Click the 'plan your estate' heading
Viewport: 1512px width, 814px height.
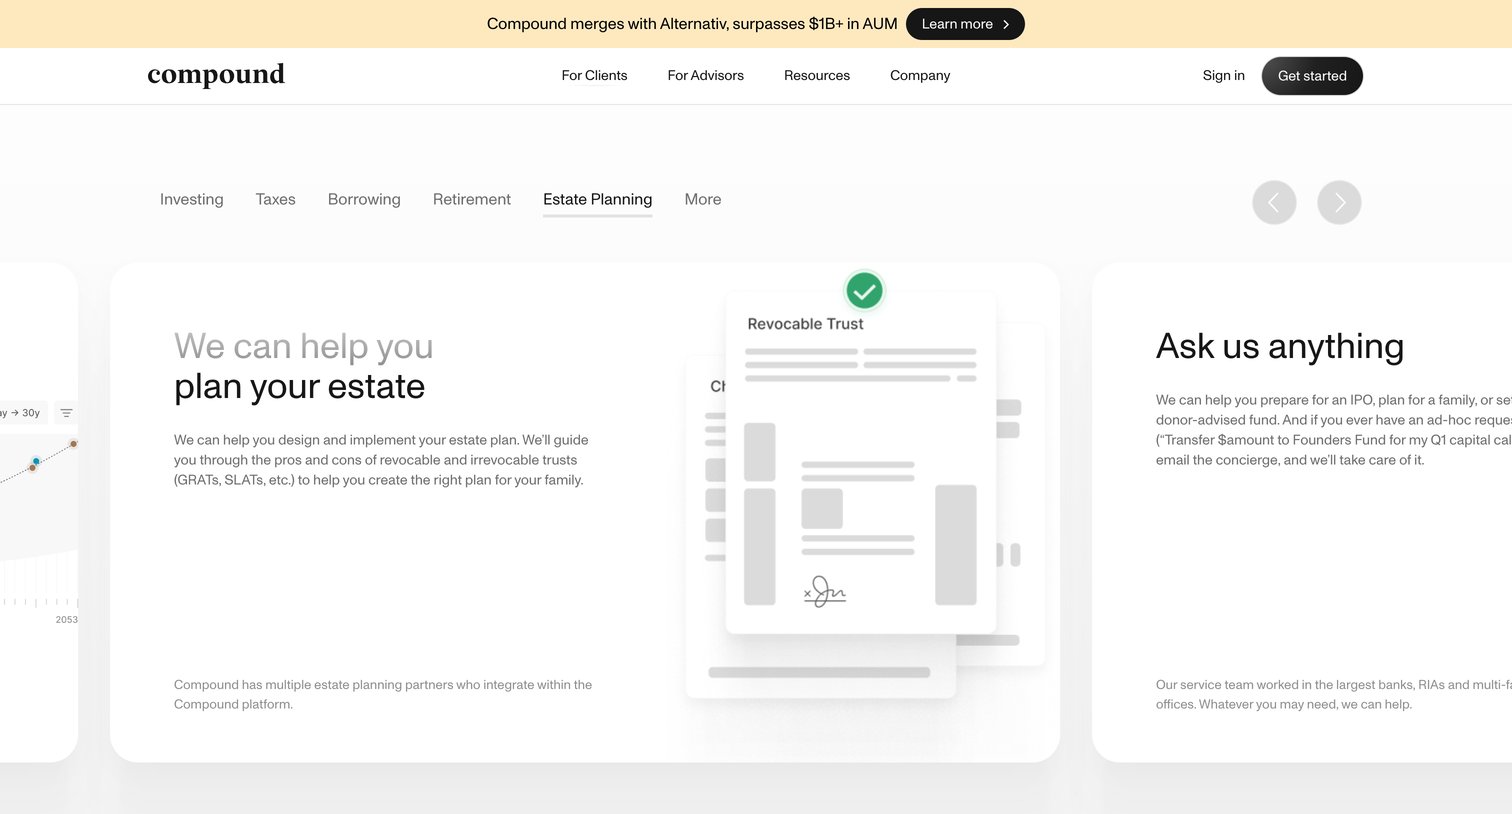300,386
